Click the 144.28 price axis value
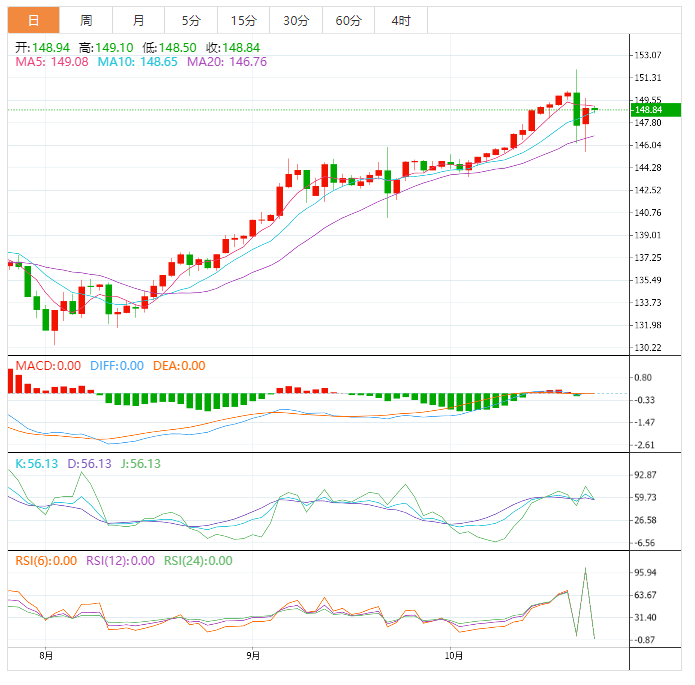This screenshot has height=685, width=695. click(648, 168)
